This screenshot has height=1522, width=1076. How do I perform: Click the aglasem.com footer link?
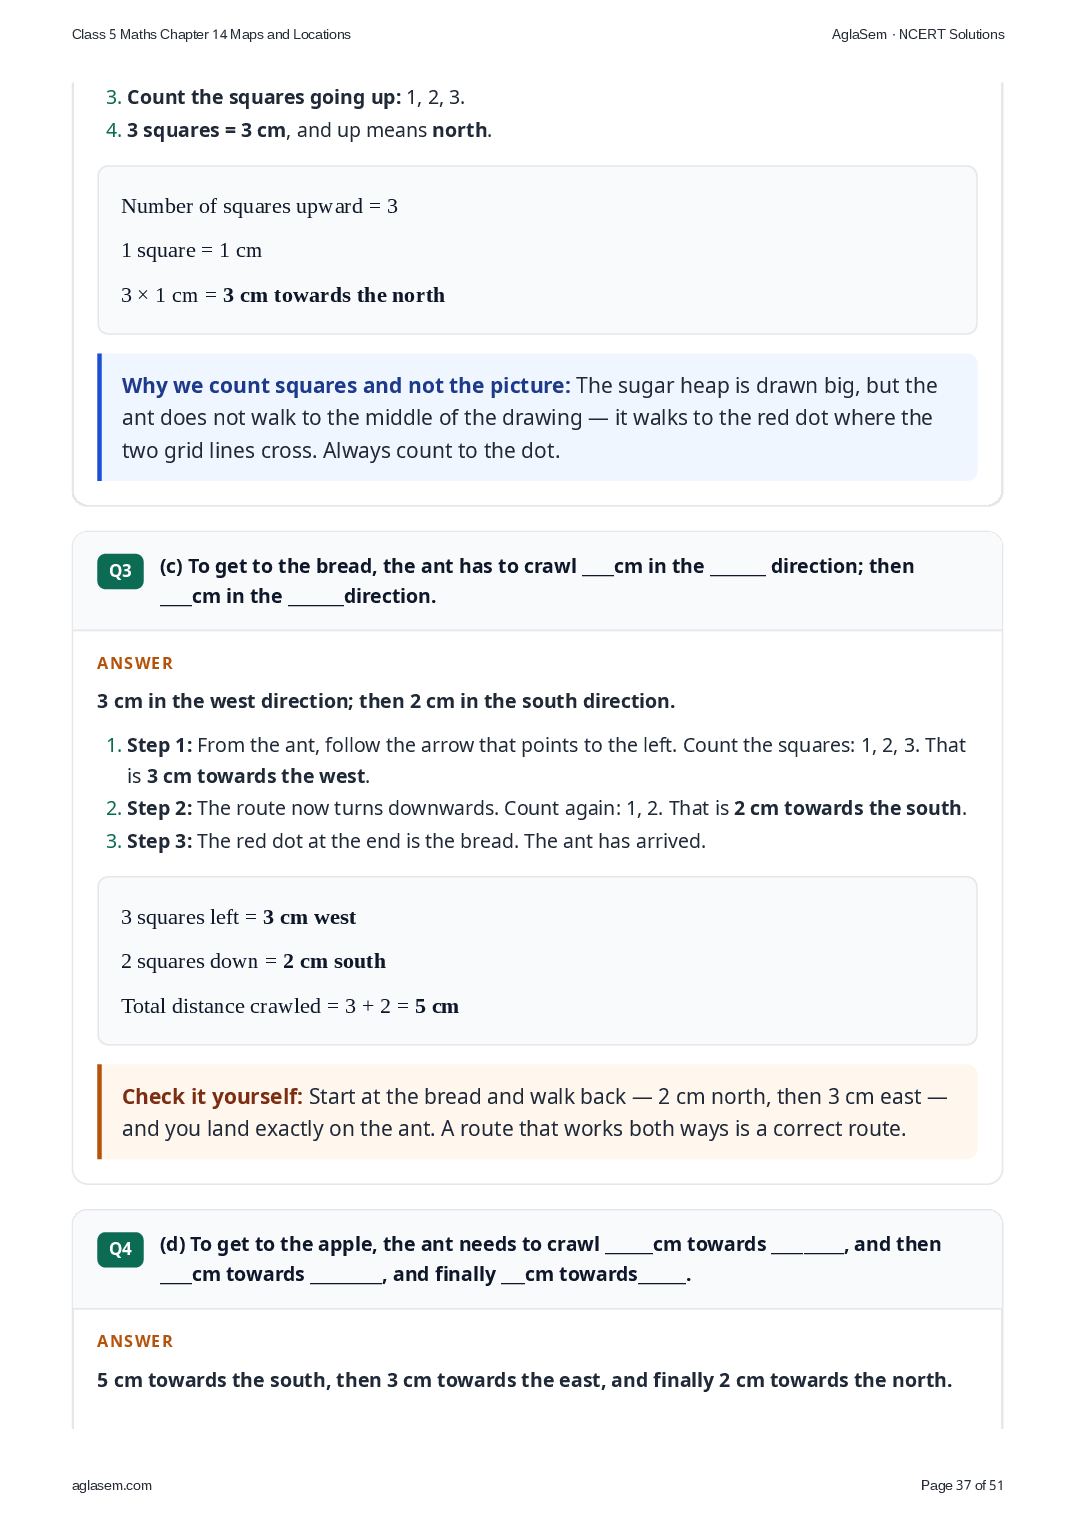pos(112,1485)
